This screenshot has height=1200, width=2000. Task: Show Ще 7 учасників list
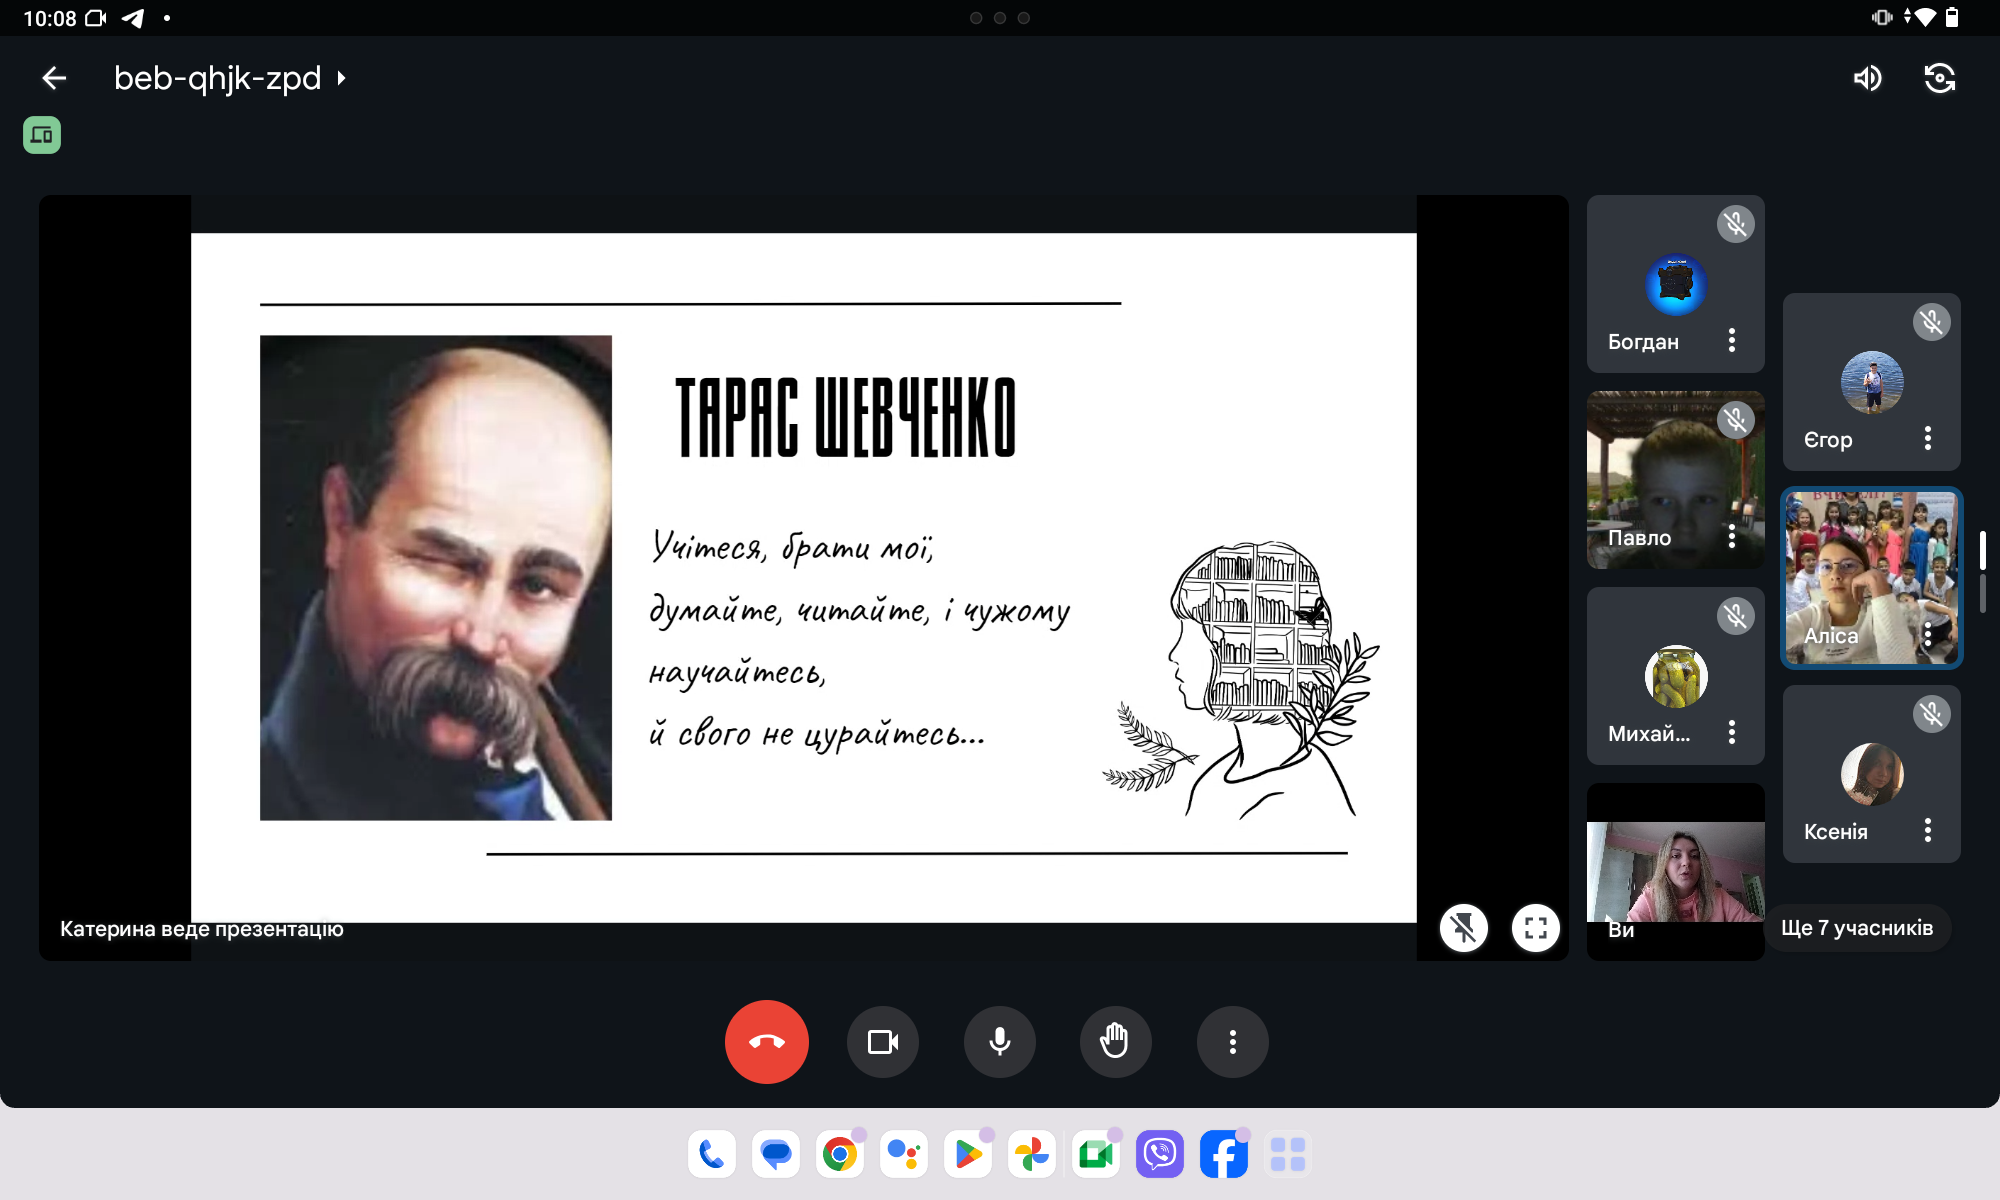pyautogui.click(x=1857, y=928)
